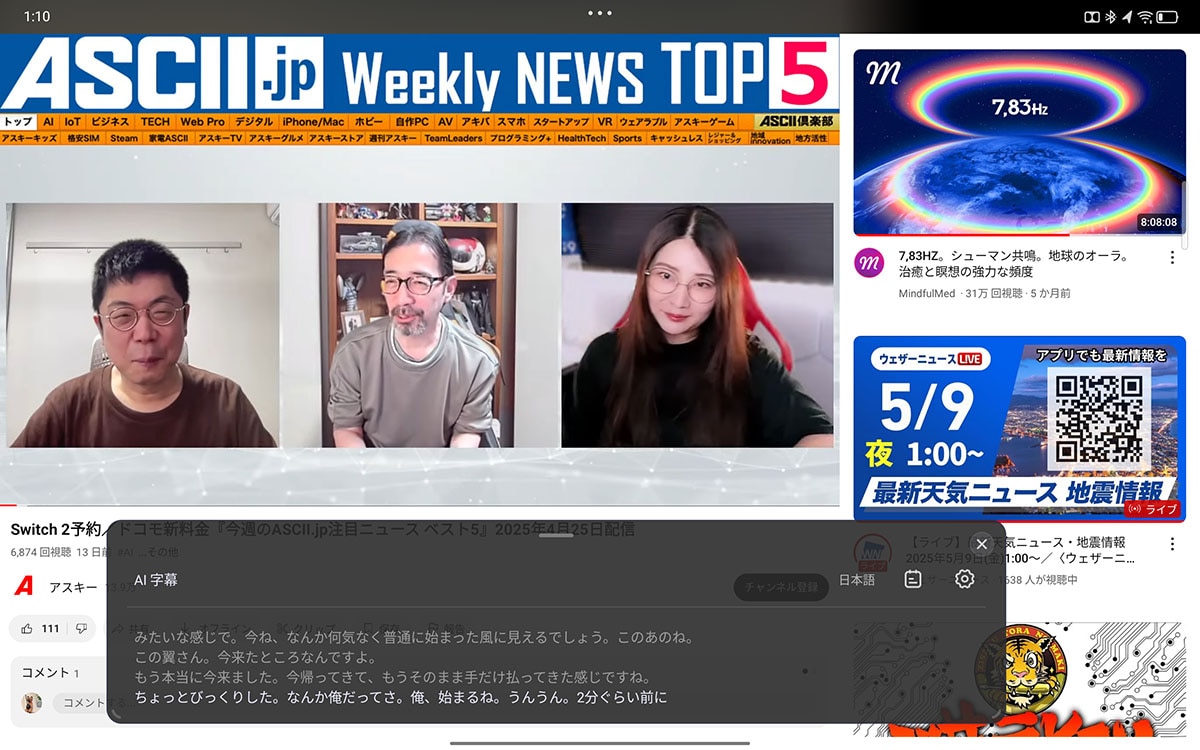
Task: Click the transcript copy icon in the caption panel
Action: pyautogui.click(x=911, y=578)
